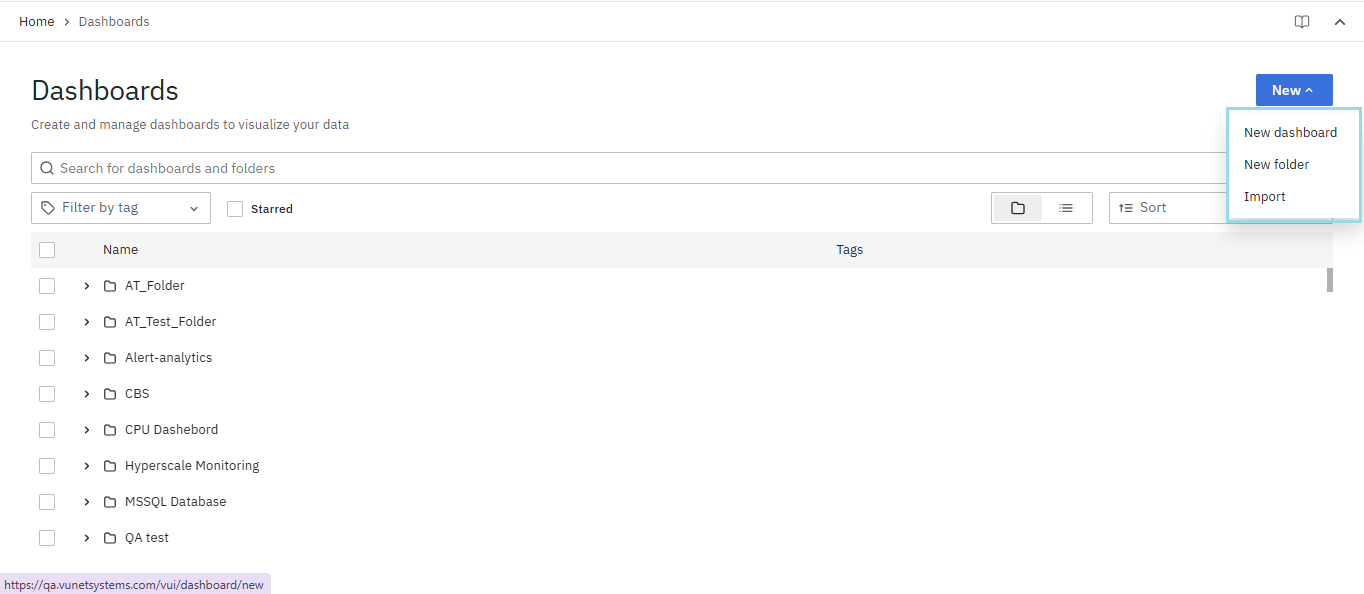Viewport: 1364px width, 594px height.
Task: Choose New dashboard from menu
Action: coord(1290,132)
